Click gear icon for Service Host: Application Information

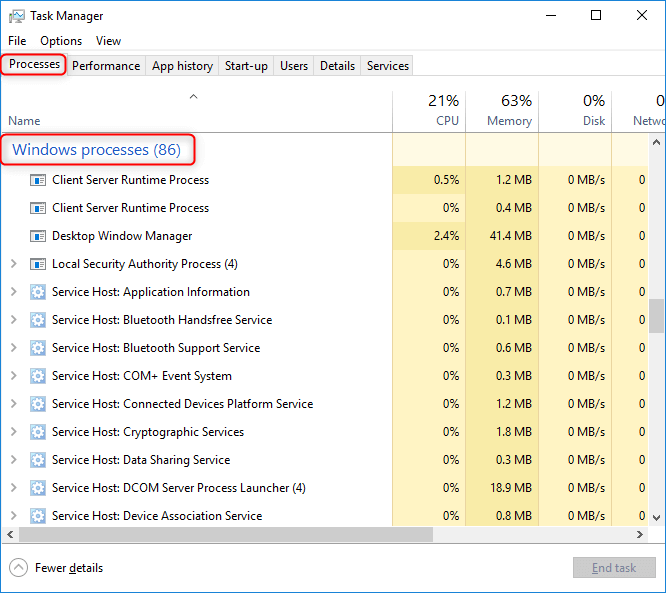[x=38, y=292]
